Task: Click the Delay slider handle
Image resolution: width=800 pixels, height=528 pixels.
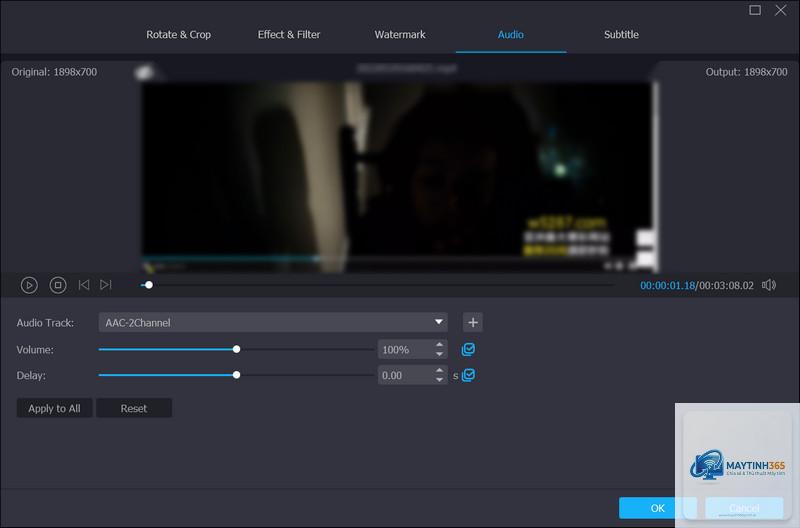Action: point(236,375)
